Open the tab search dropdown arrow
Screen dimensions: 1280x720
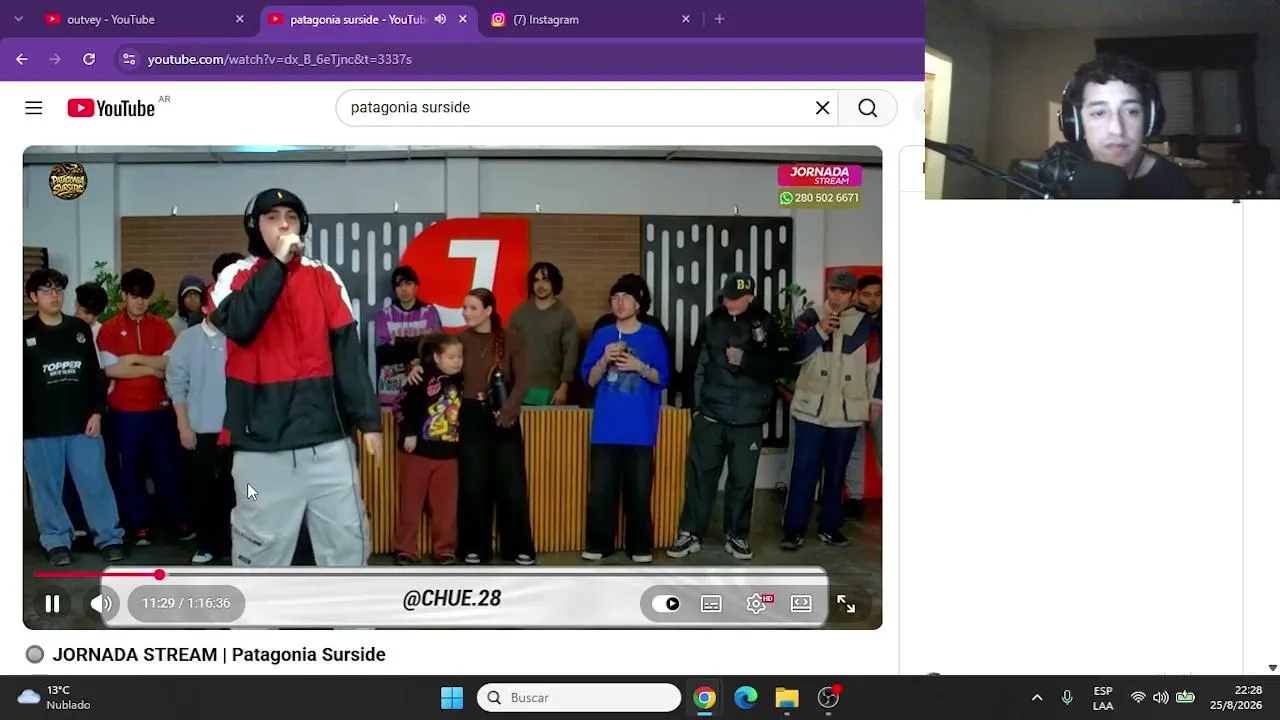(18, 19)
